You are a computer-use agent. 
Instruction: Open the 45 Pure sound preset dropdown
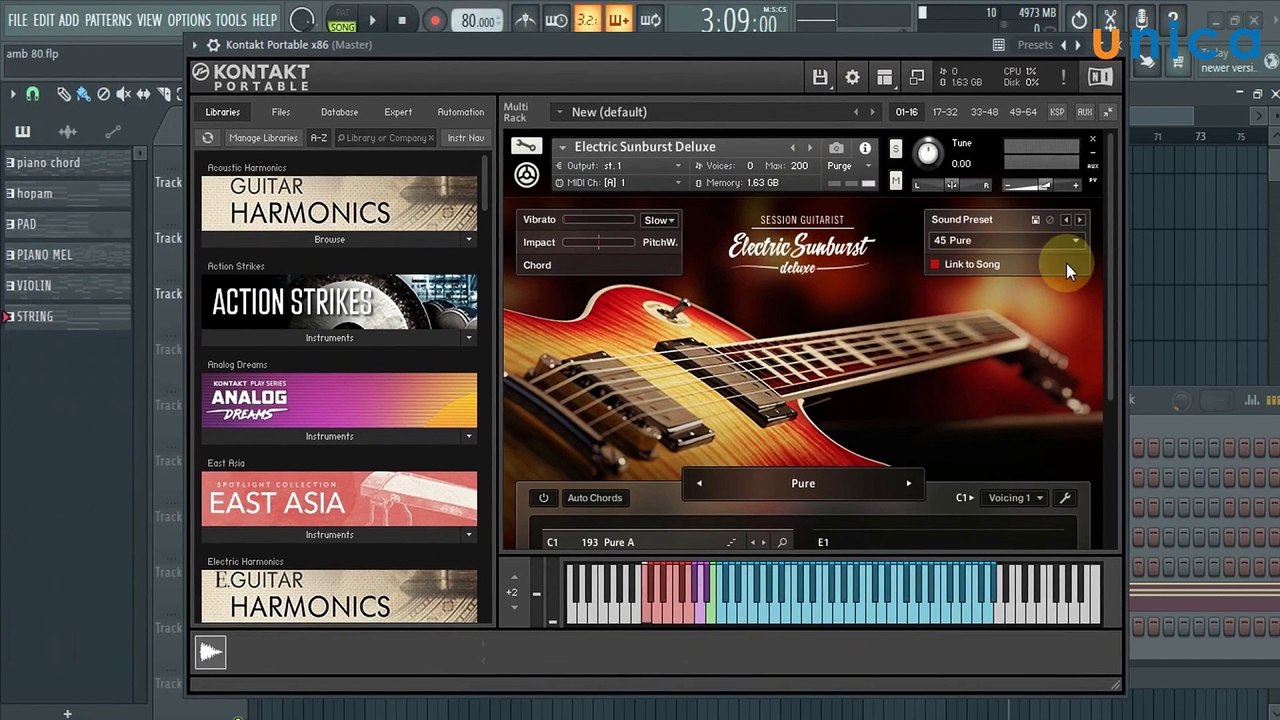point(1006,241)
